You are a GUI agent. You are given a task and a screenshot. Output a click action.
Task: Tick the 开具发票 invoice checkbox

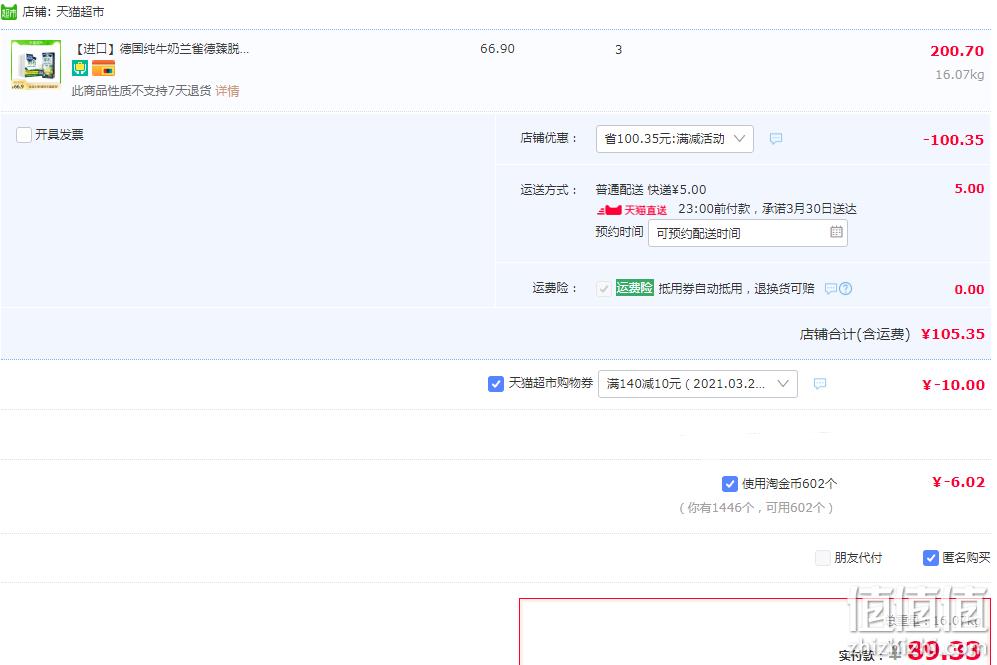tap(24, 135)
